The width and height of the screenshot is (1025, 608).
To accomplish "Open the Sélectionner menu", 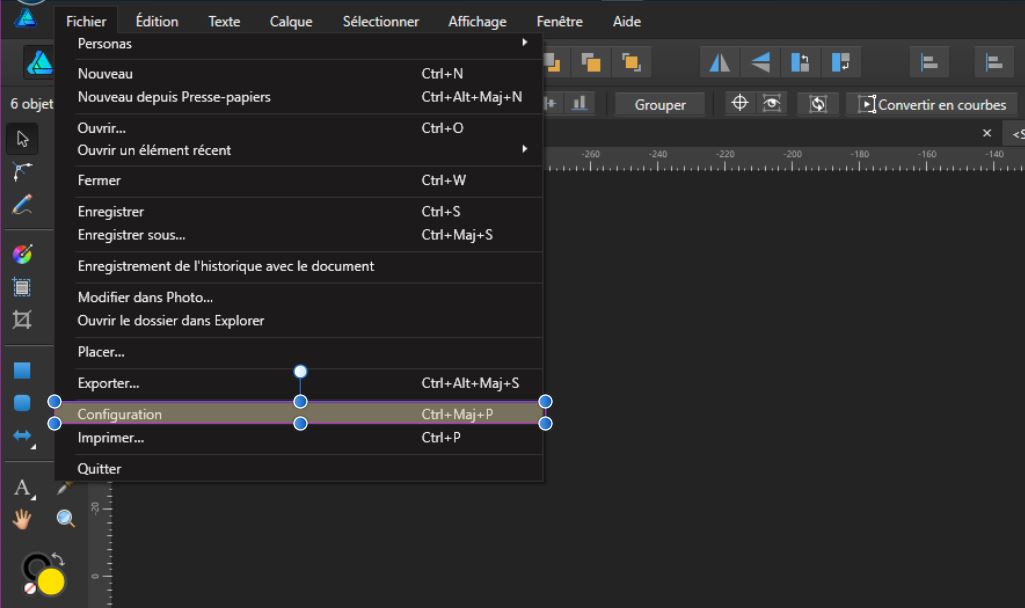I will [380, 22].
